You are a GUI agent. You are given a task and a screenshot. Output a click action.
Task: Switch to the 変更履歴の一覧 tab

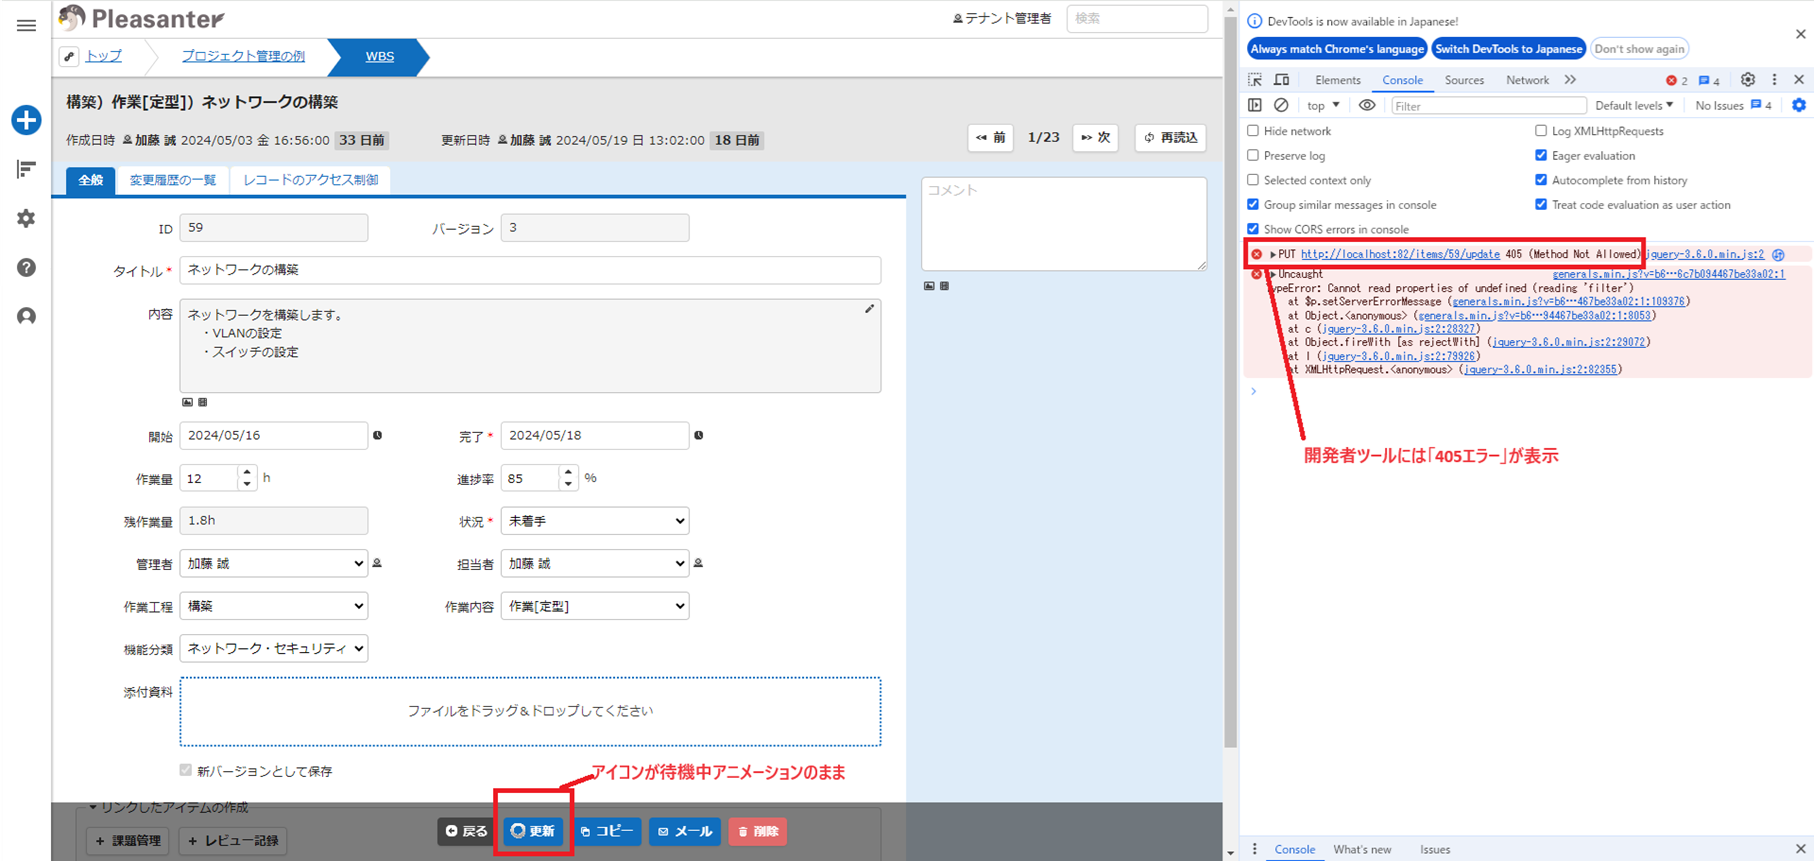(173, 180)
